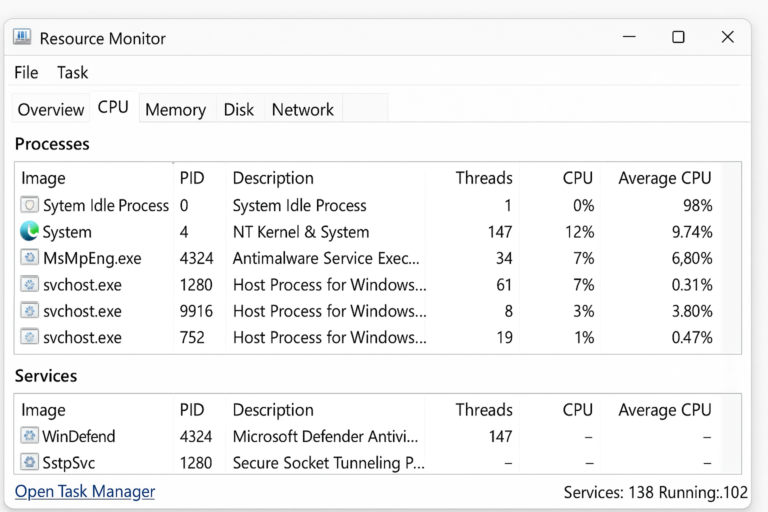Viewport: 768px width, 512px height.
Task: Collapse the Processes section header
Action: pos(52,144)
